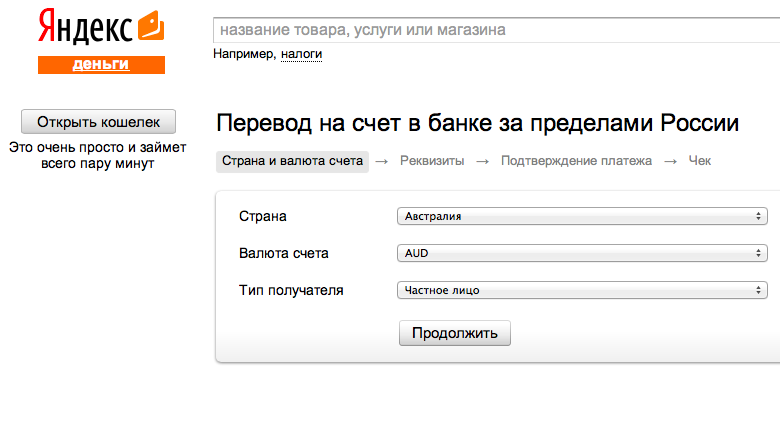Open the Страна dropdown showing Австралия
Screen dimensions: 780x434
[582, 216]
